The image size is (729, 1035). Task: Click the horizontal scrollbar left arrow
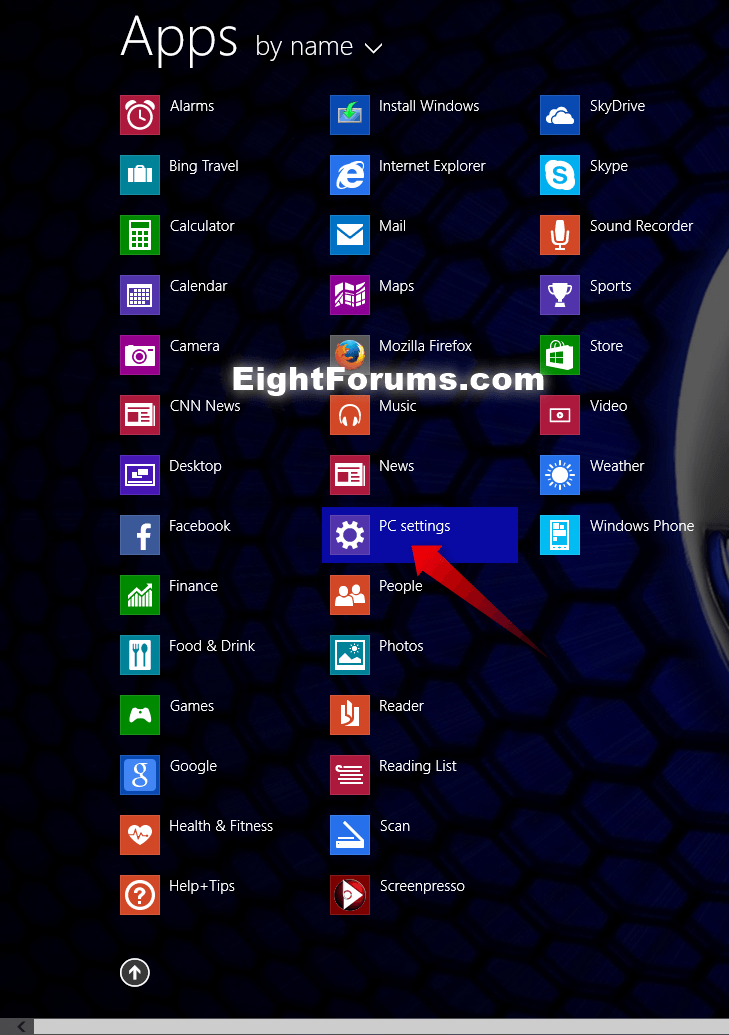[x=21, y=1026]
